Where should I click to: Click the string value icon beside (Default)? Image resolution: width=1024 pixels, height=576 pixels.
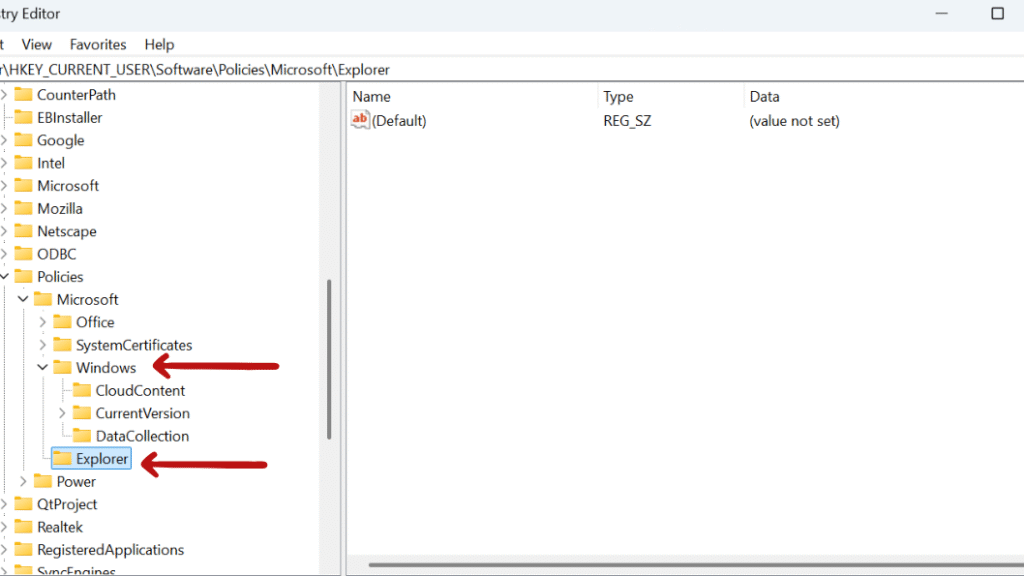coord(360,120)
